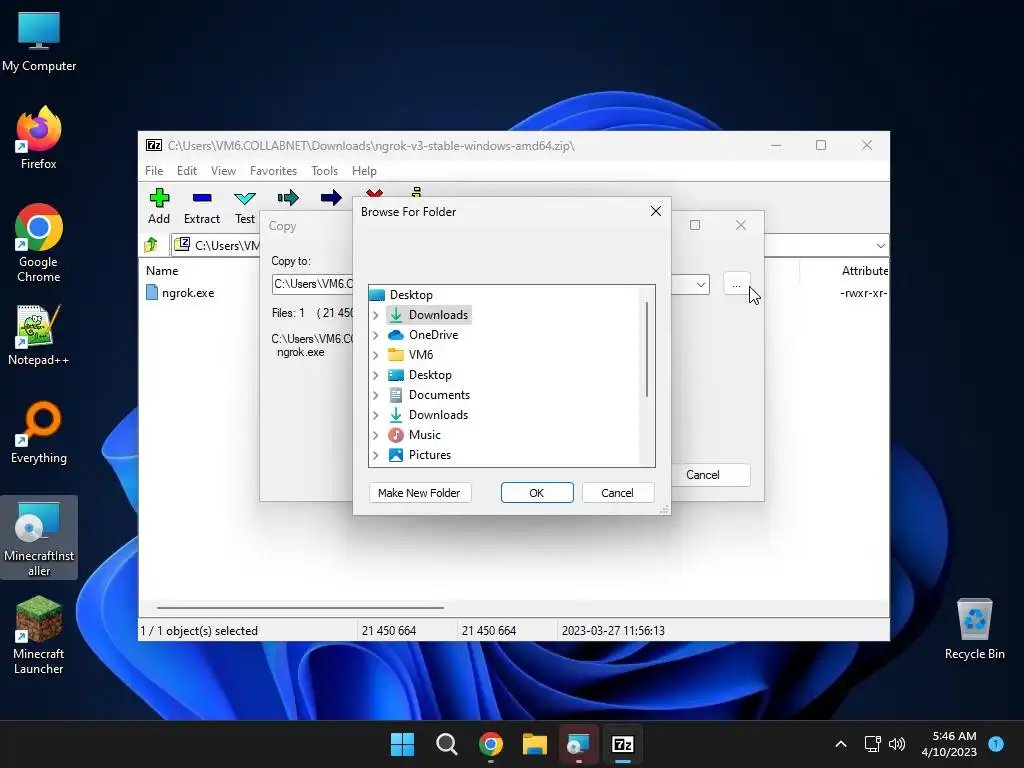Open the Help menu
1024x768 pixels.
click(364, 170)
